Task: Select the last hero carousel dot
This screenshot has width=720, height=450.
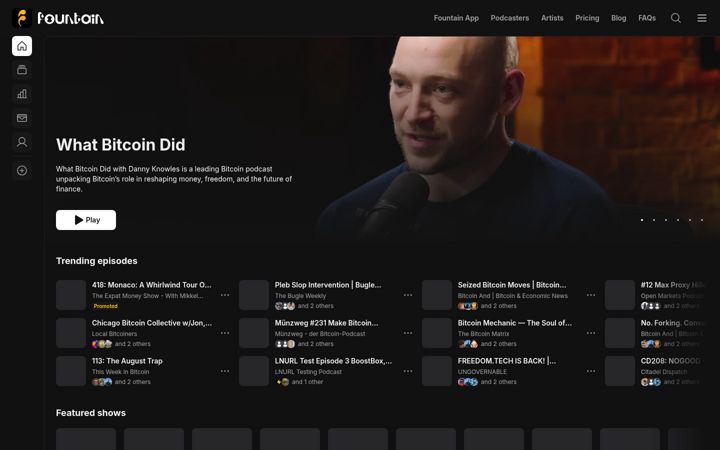Action: click(702, 220)
